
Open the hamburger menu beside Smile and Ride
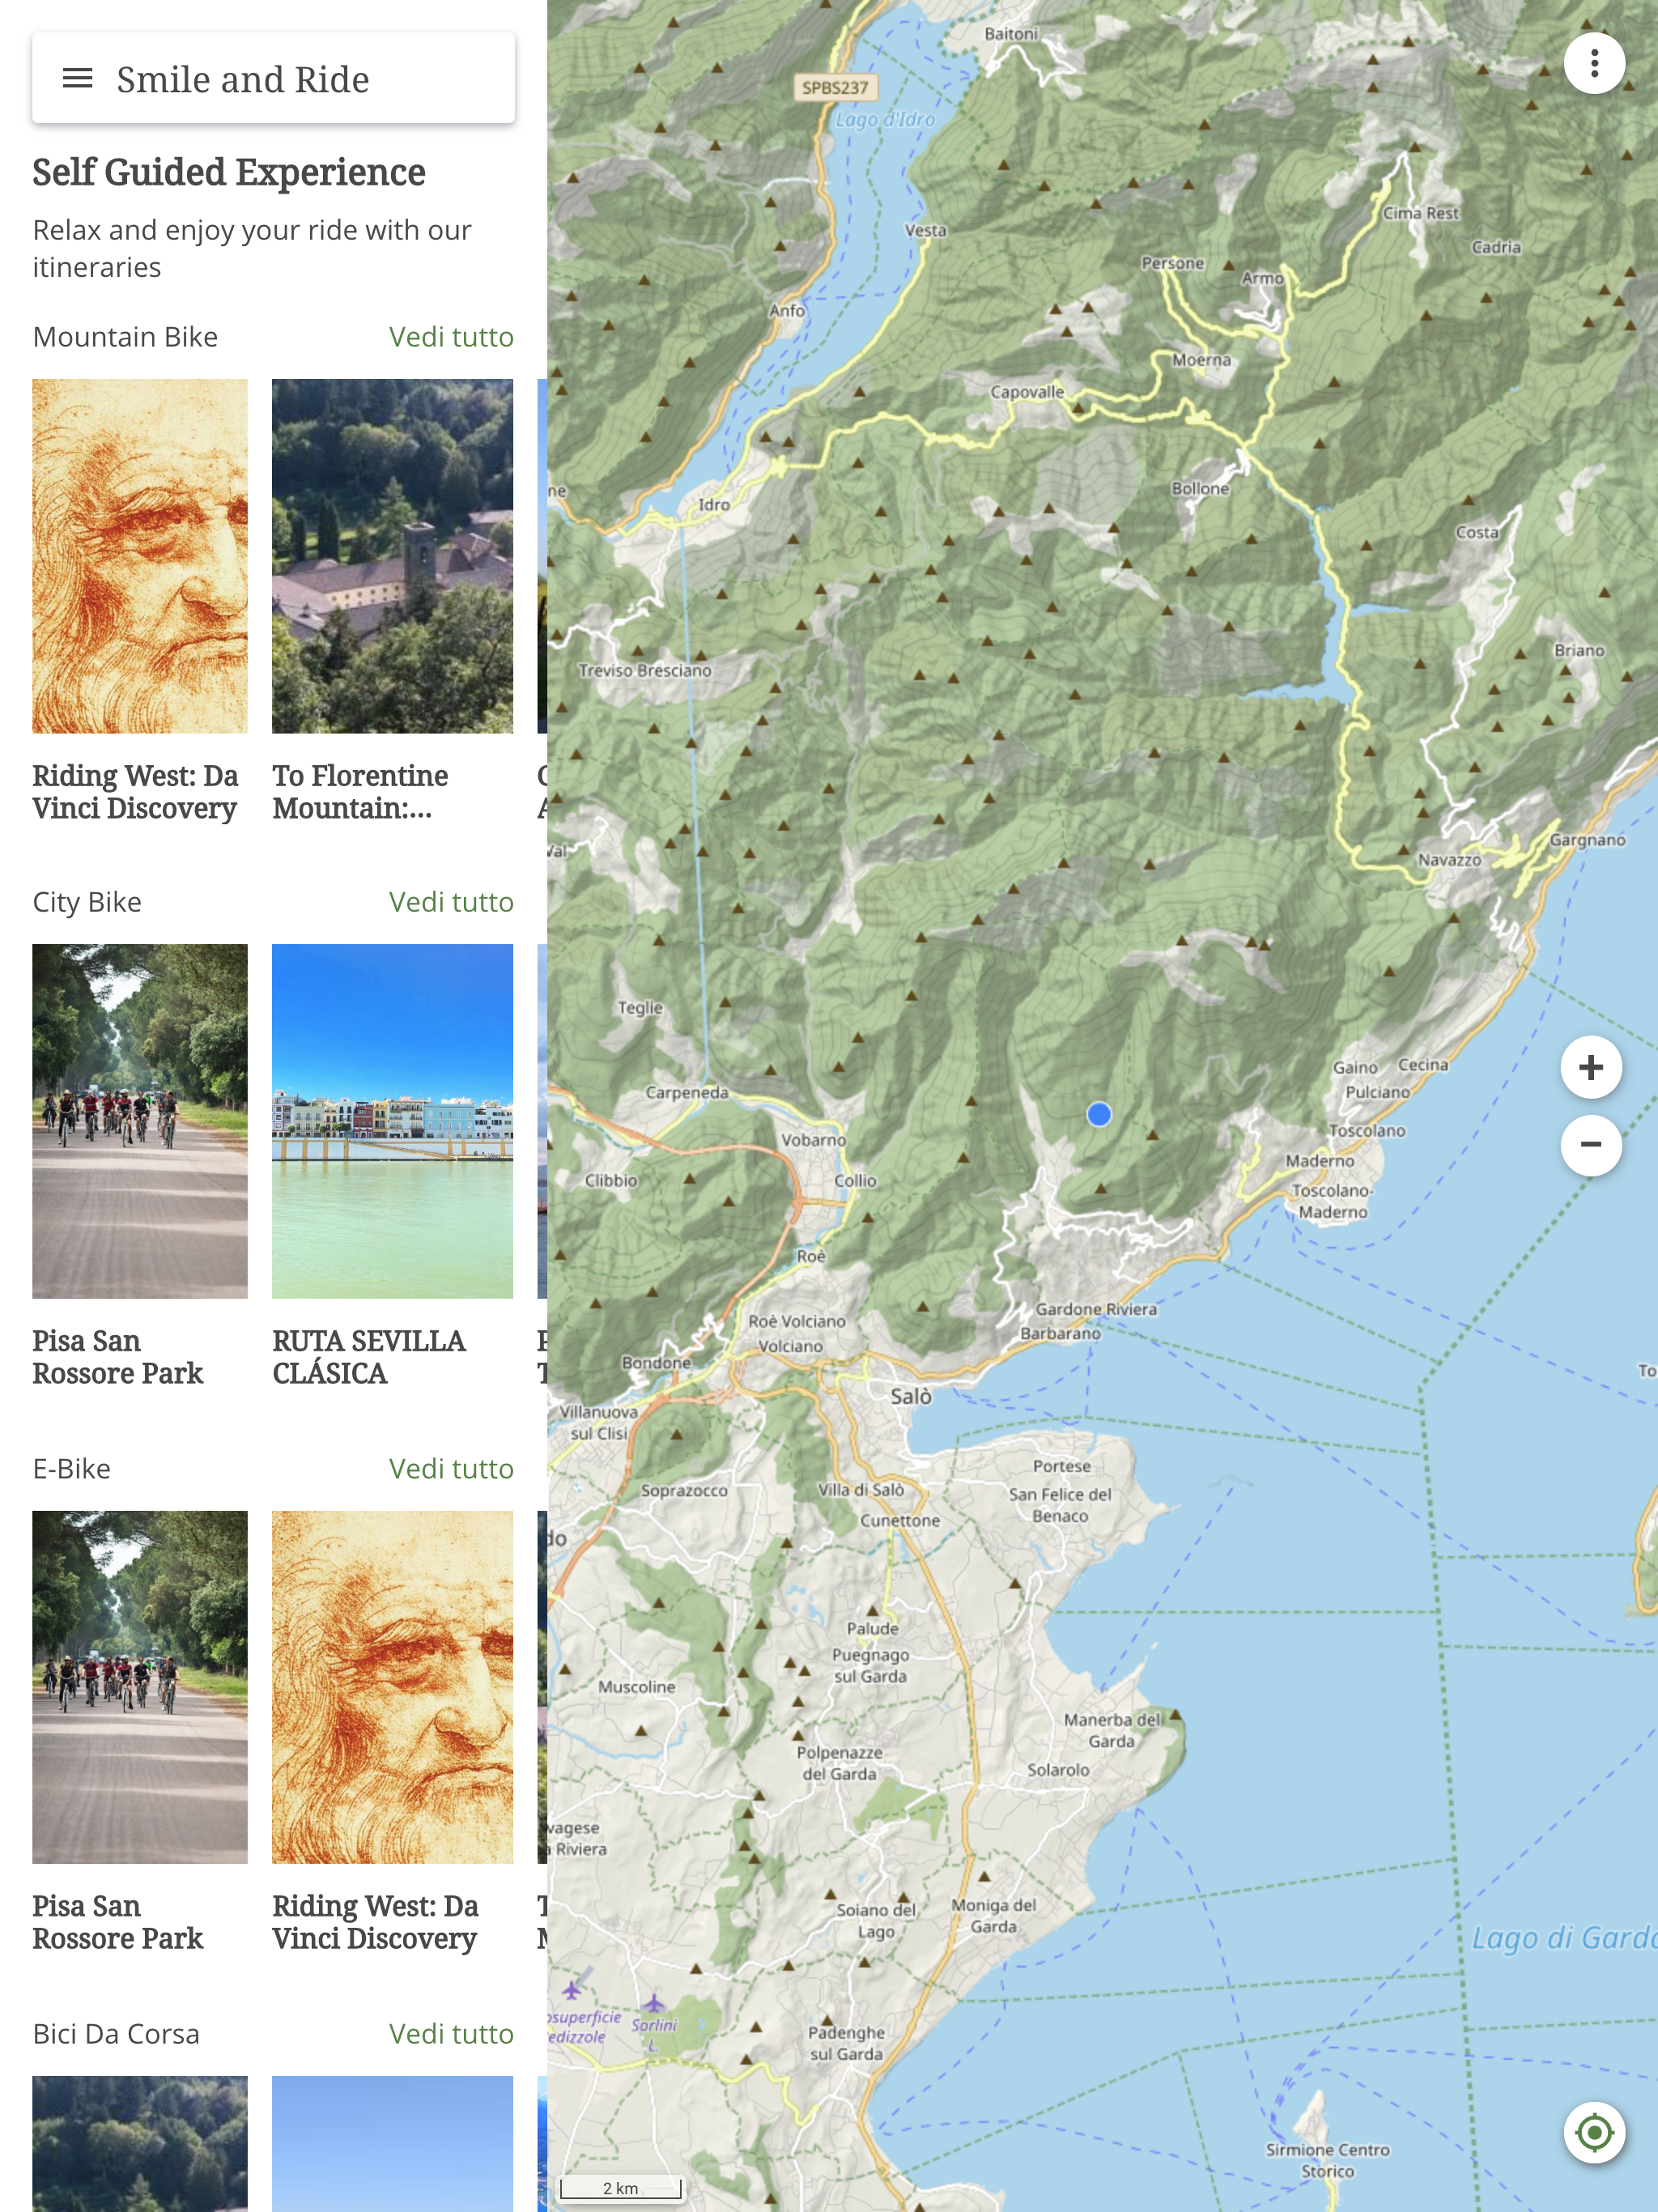click(x=77, y=78)
